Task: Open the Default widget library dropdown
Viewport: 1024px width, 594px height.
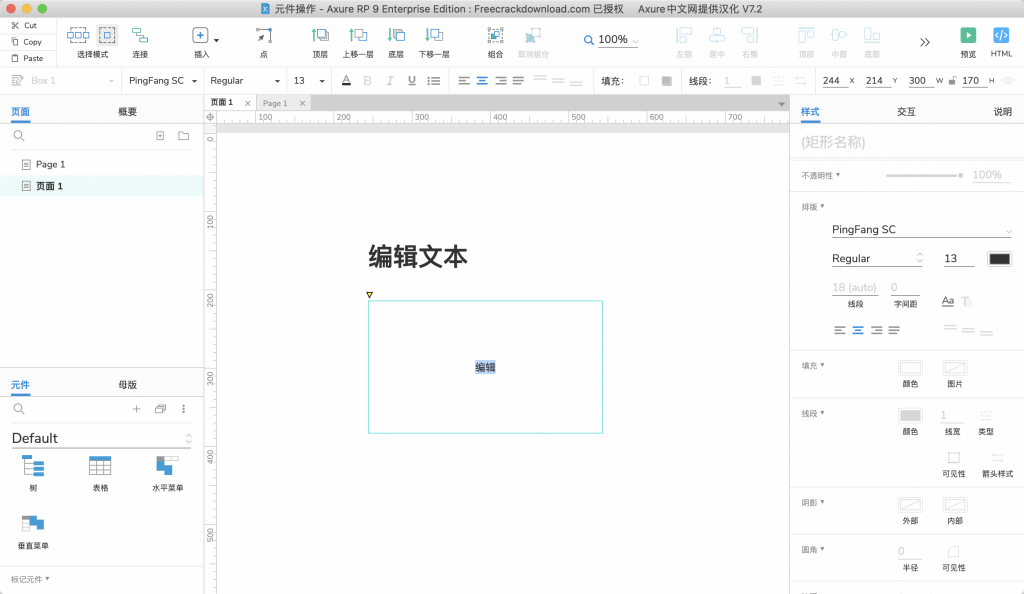Action: click(x=101, y=438)
